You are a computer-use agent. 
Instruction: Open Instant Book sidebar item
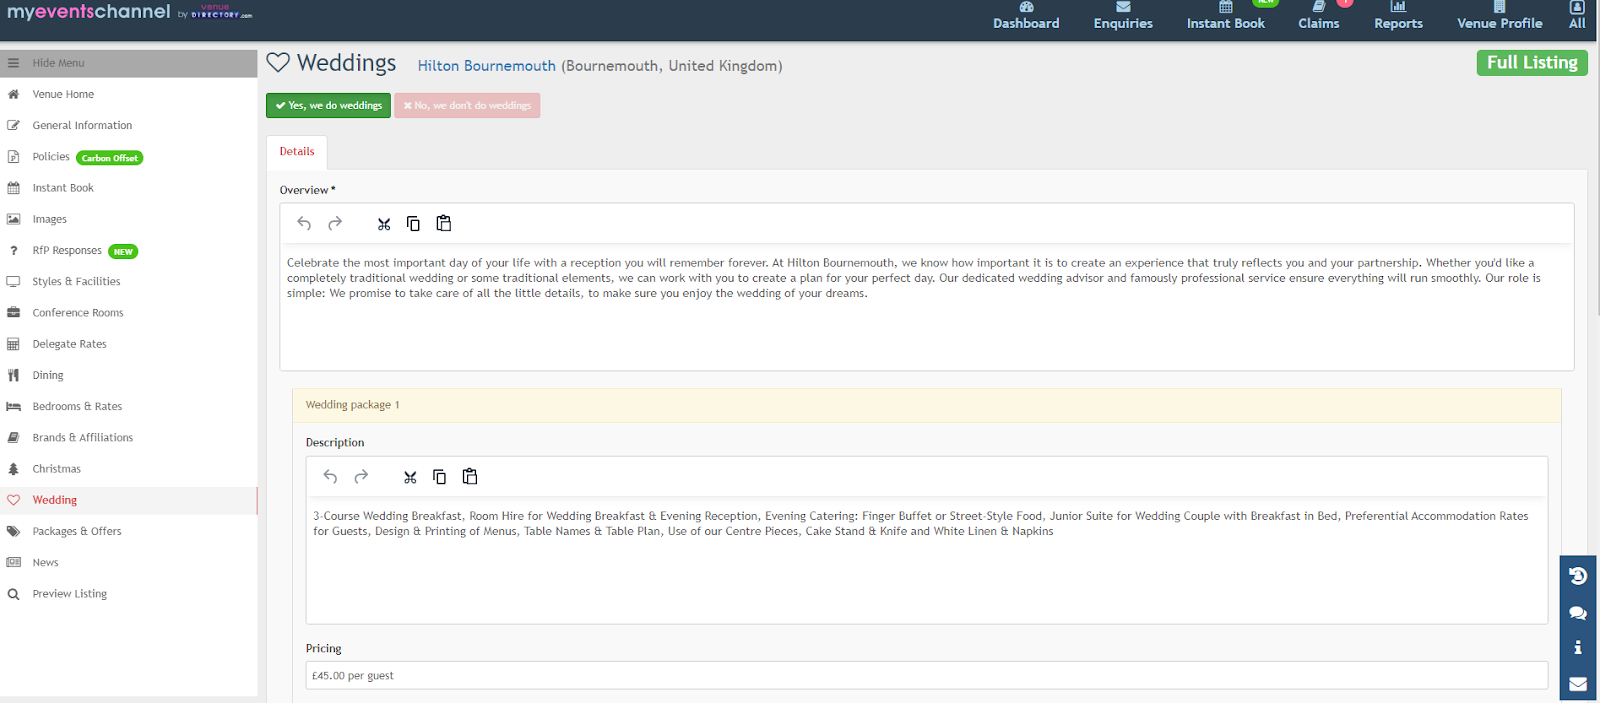[x=63, y=188]
